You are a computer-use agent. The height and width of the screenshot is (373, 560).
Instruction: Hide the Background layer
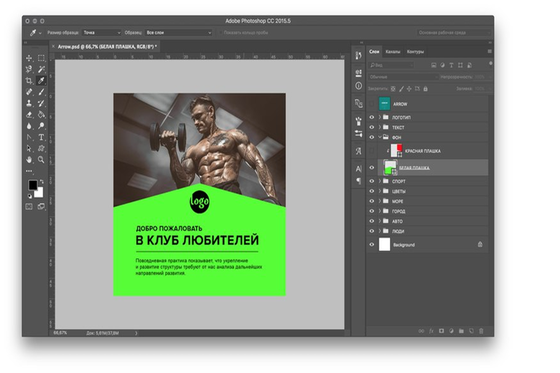click(372, 245)
